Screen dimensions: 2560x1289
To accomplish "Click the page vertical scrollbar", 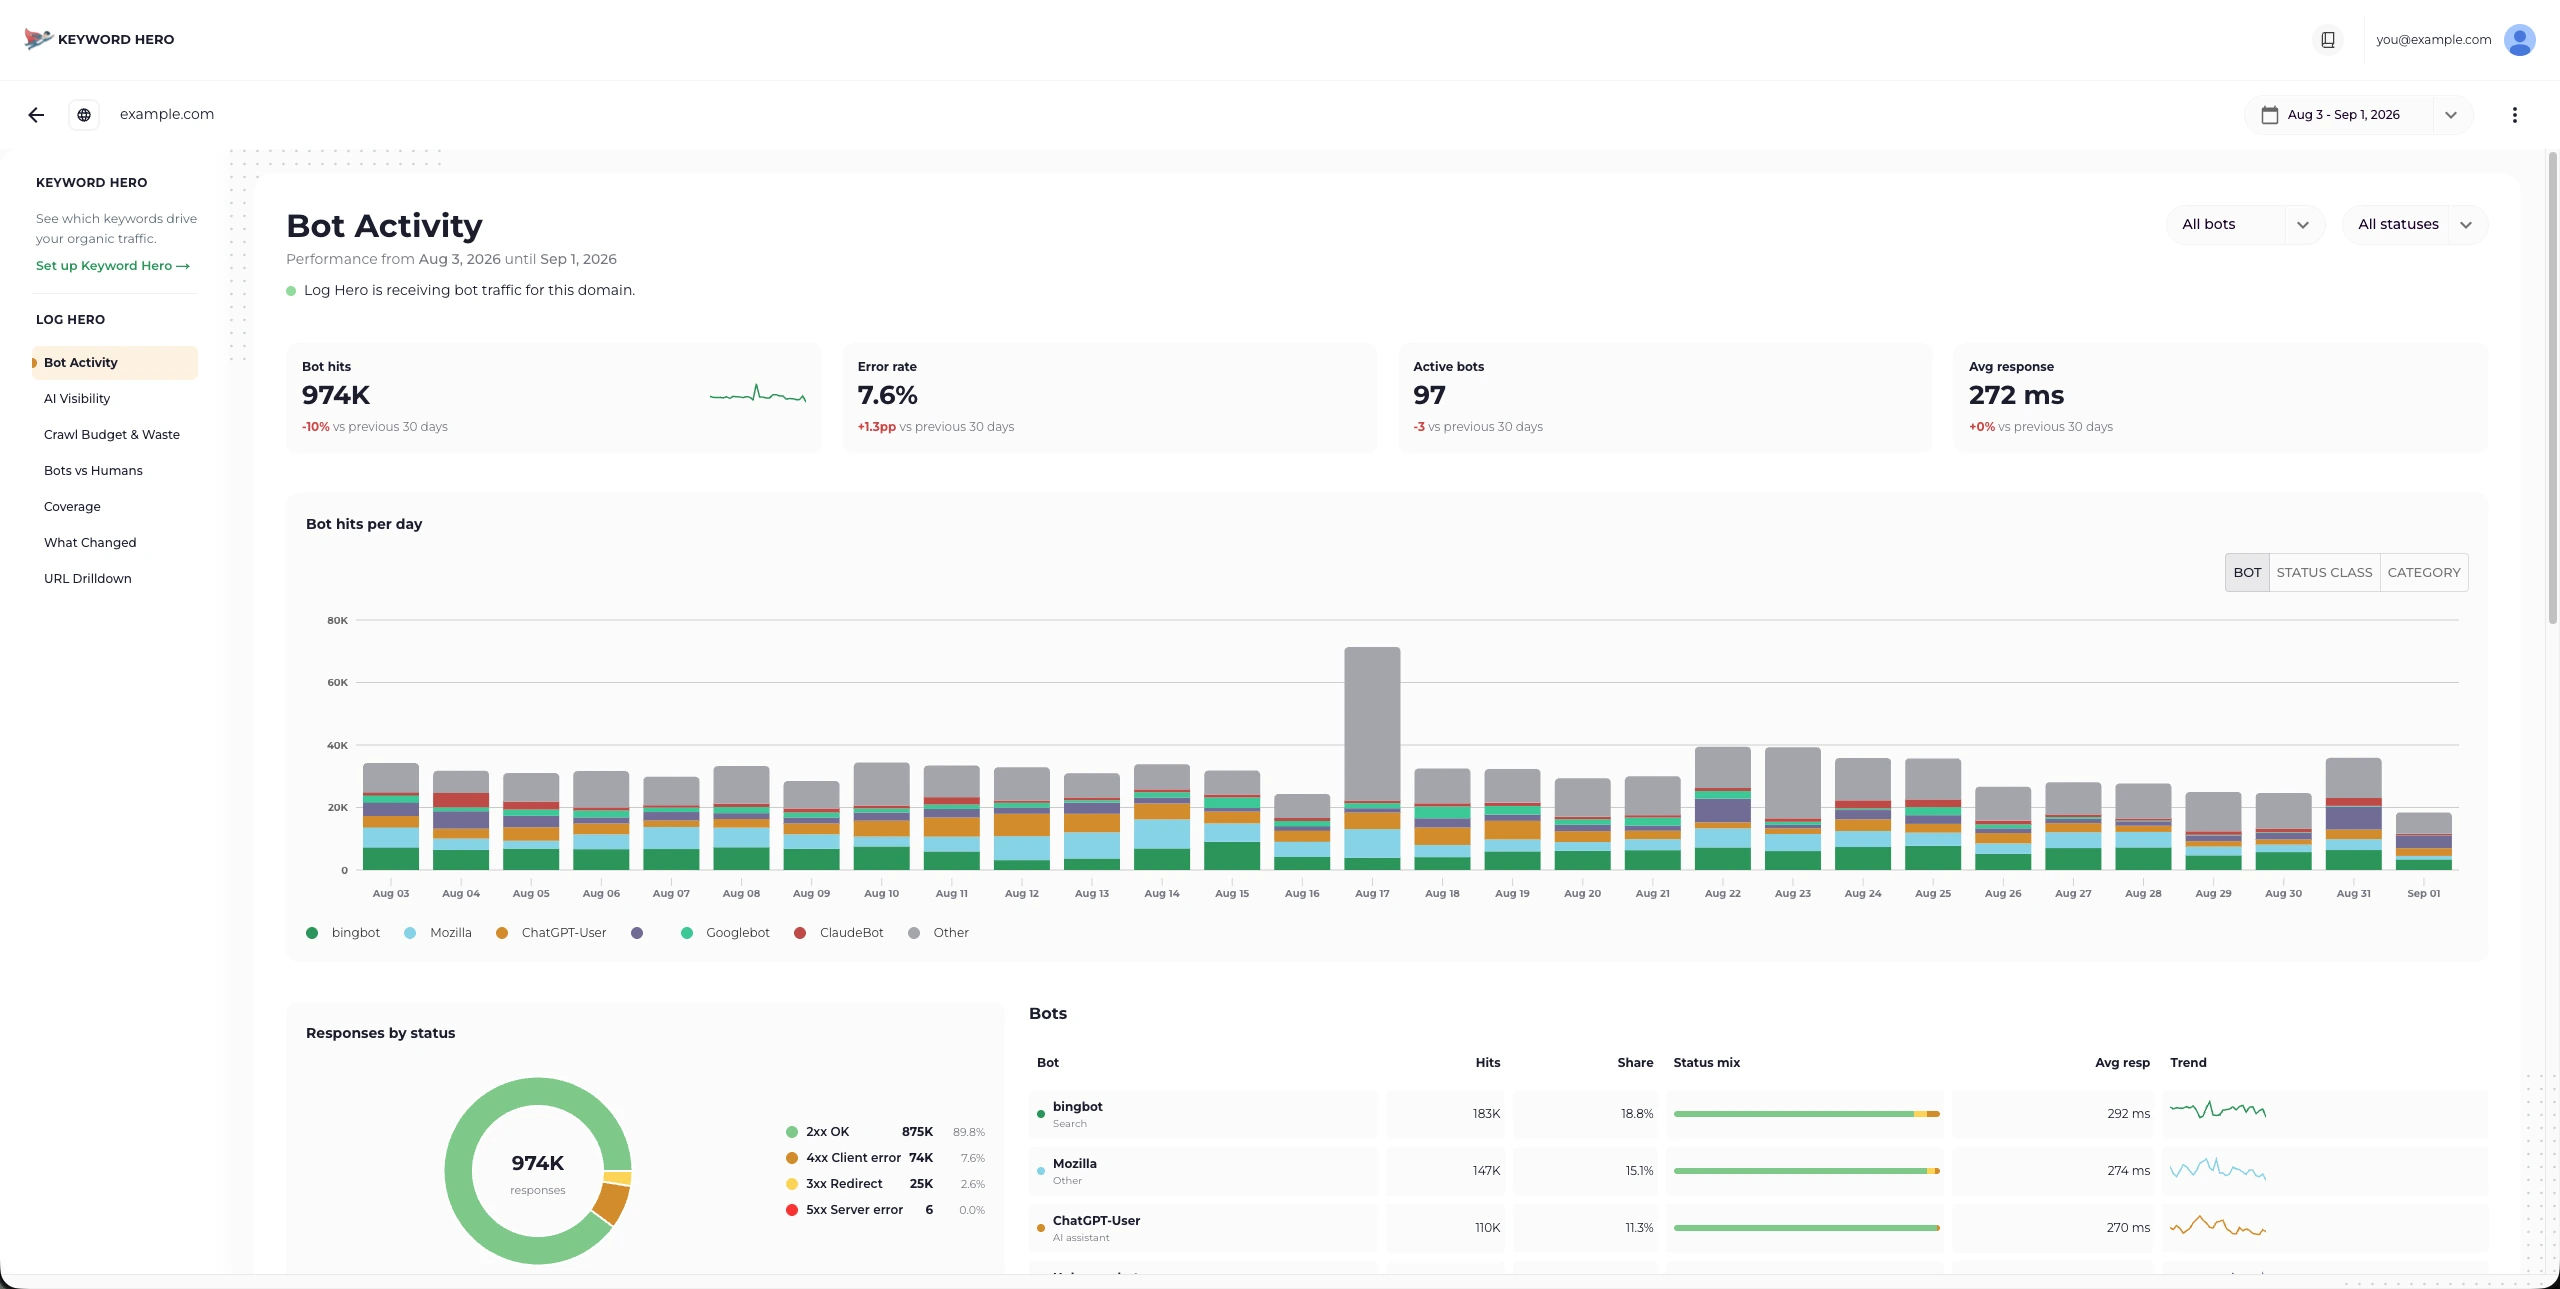I will click(2552, 390).
